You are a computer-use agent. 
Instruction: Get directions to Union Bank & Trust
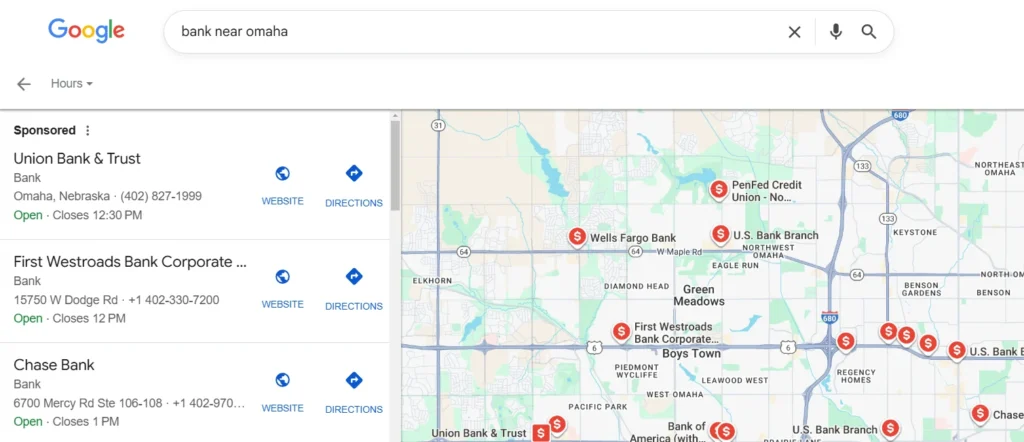354,185
